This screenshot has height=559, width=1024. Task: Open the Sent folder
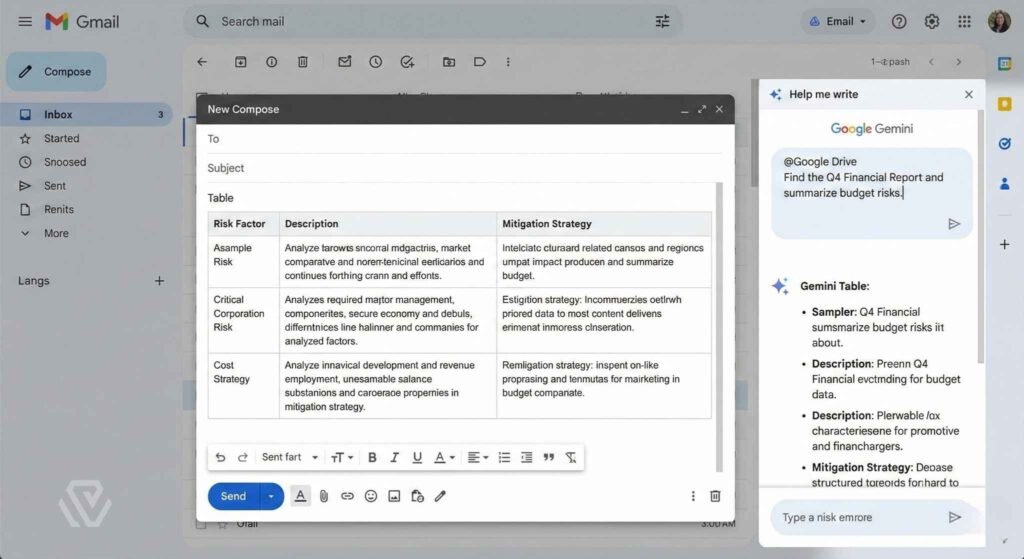(x=55, y=185)
